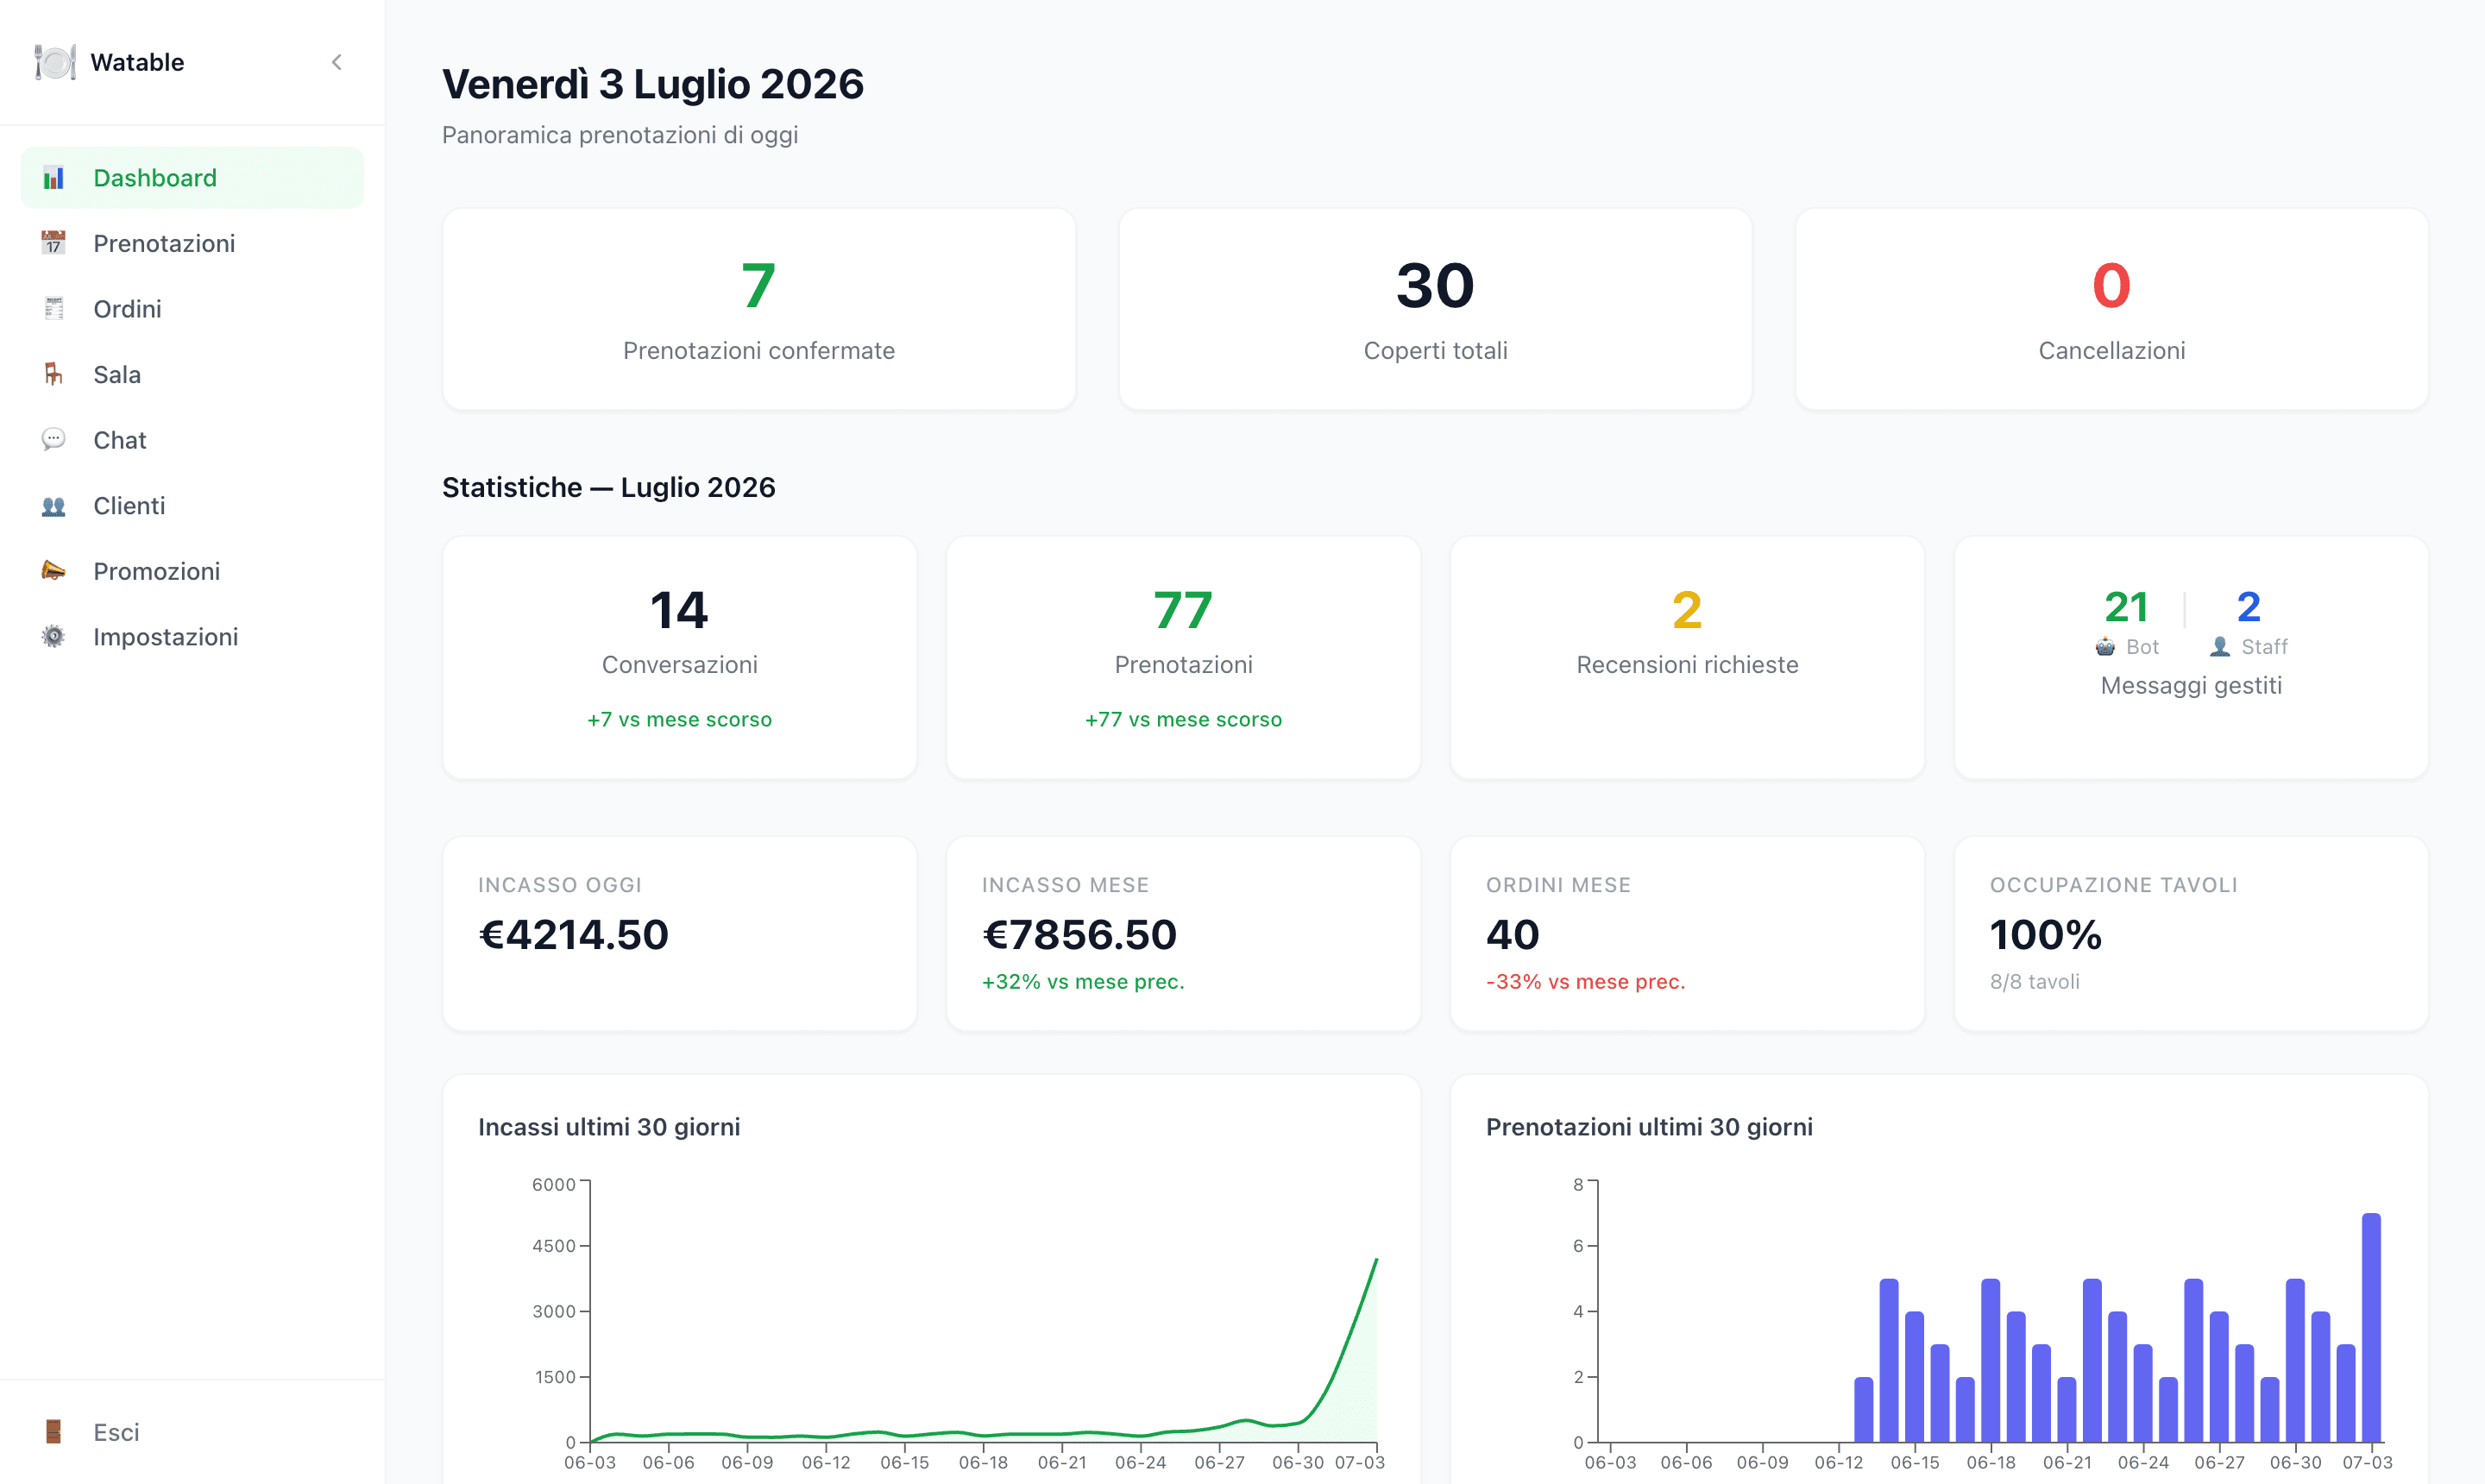Click the Impostazioni gear icon
The width and height of the screenshot is (2485, 1484).
pos(54,637)
